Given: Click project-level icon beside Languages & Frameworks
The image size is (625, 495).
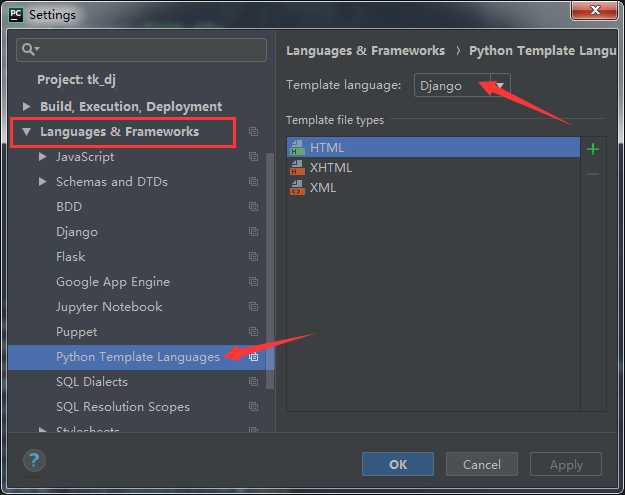Looking at the screenshot, I should 254,131.
